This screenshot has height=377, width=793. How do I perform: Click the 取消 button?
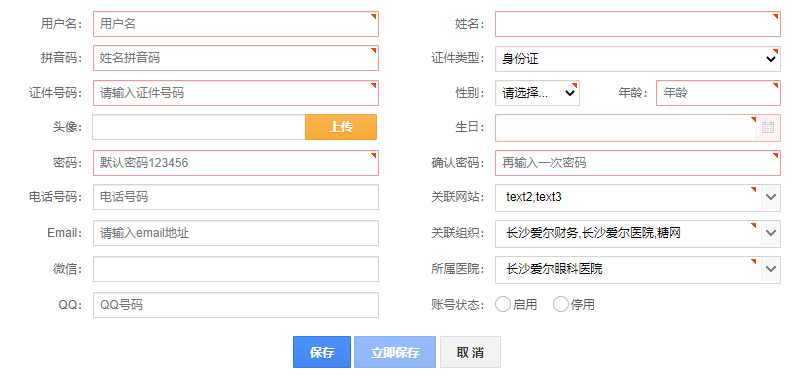click(x=470, y=352)
